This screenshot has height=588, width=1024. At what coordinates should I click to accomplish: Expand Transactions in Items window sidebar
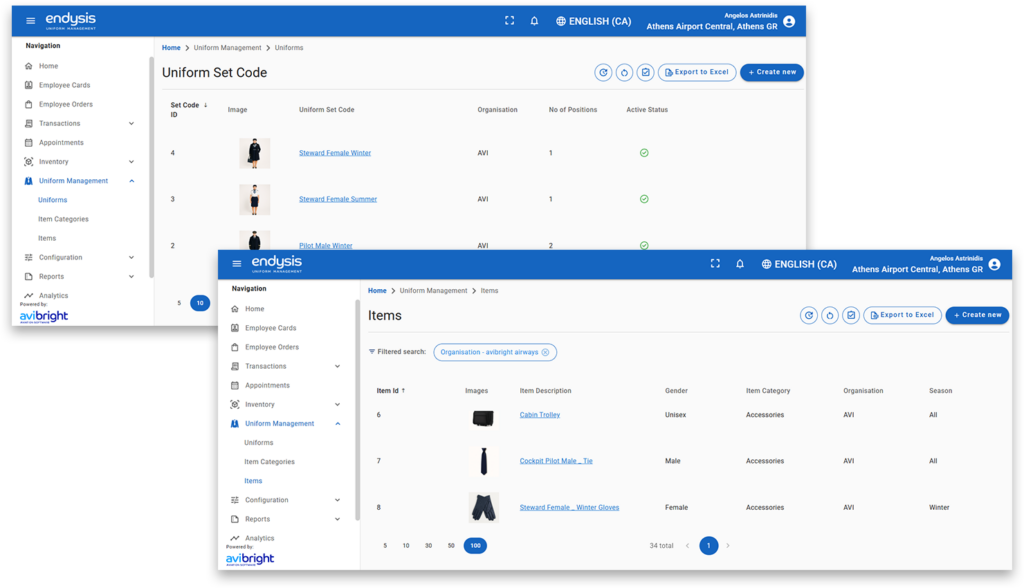(x=338, y=367)
